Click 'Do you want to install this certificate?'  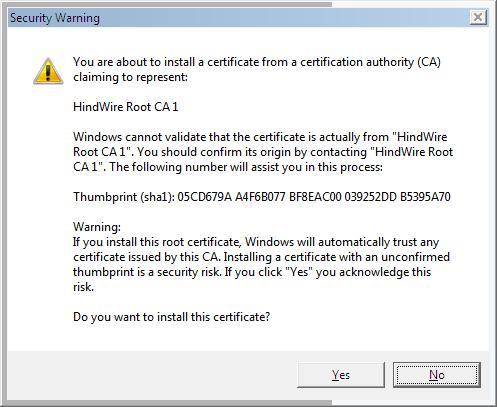[x=171, y=317]
